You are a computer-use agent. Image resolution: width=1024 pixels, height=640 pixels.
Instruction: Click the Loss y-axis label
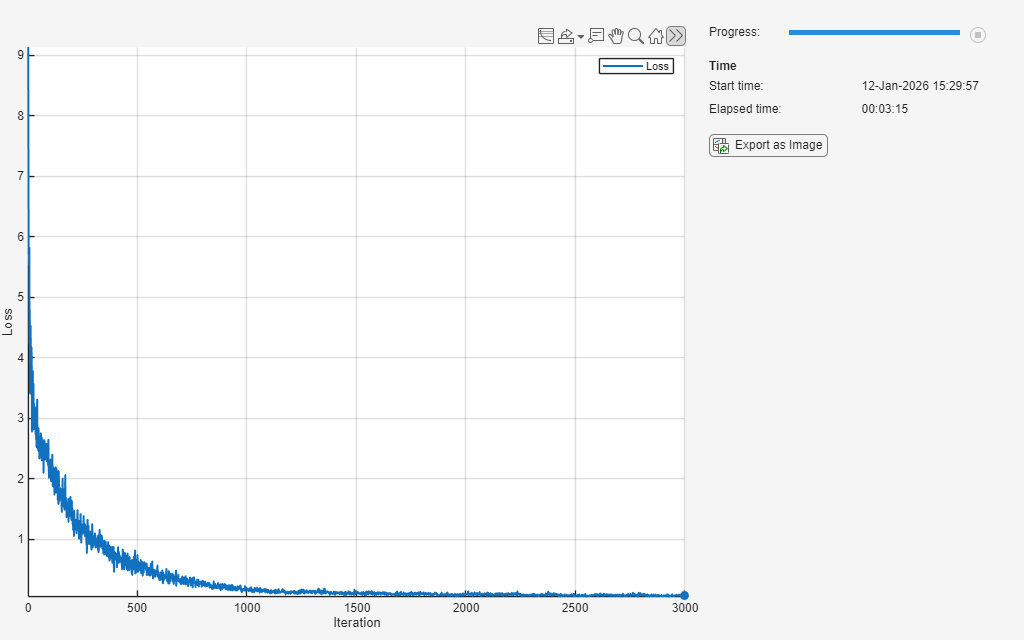click(x=8, y=321)
